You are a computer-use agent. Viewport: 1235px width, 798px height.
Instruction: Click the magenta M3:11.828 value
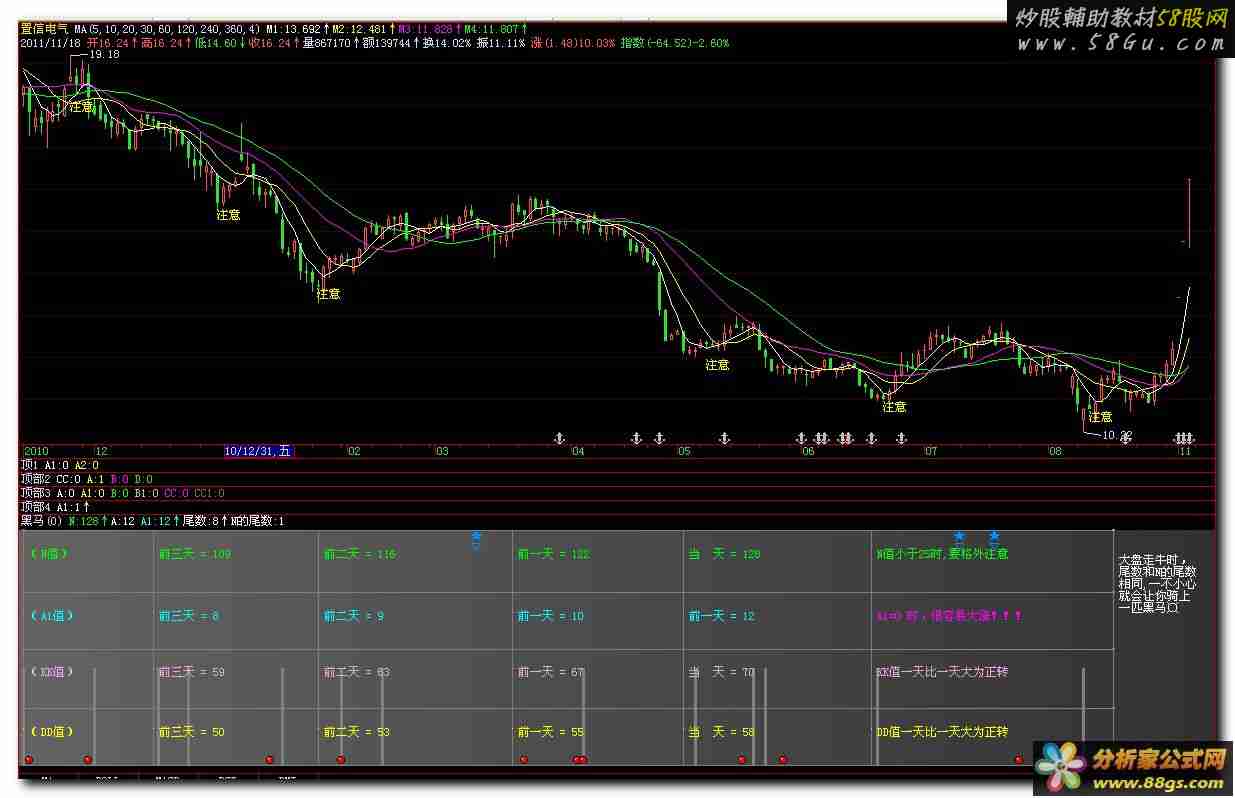[x=428, y=29]
